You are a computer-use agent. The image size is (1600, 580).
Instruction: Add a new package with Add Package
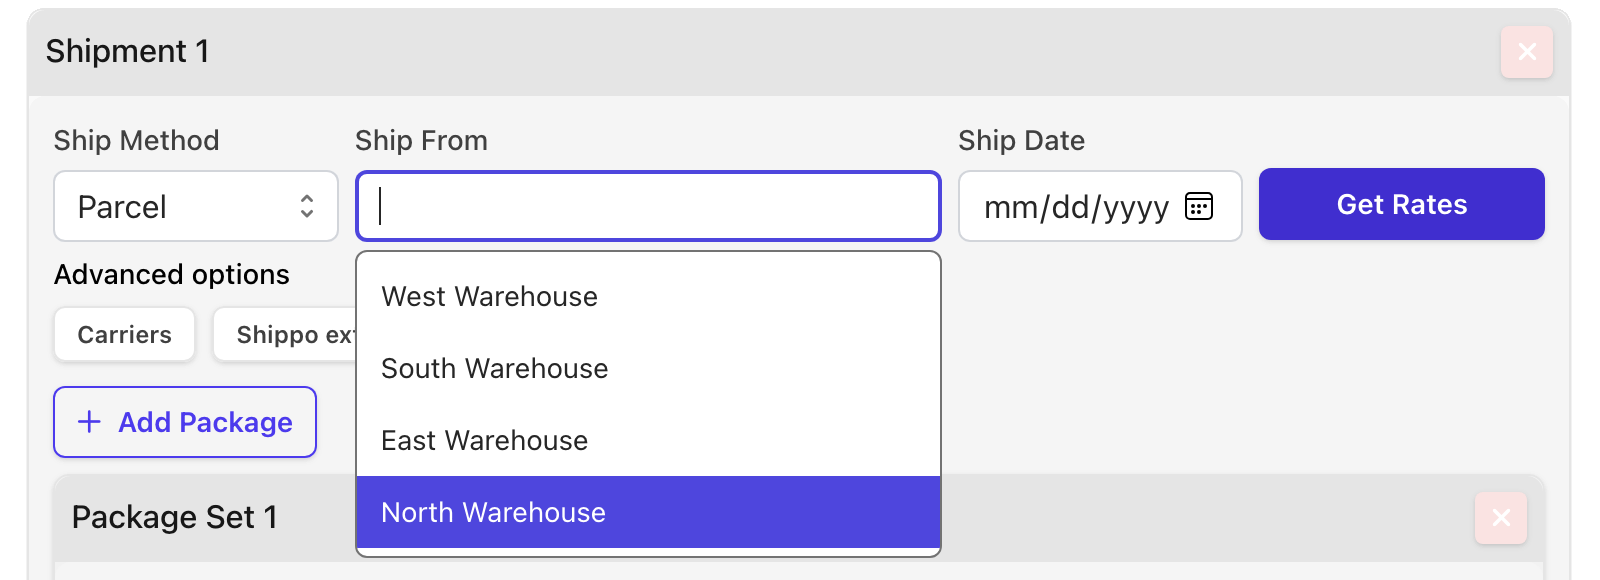click(x=185, y=422)
